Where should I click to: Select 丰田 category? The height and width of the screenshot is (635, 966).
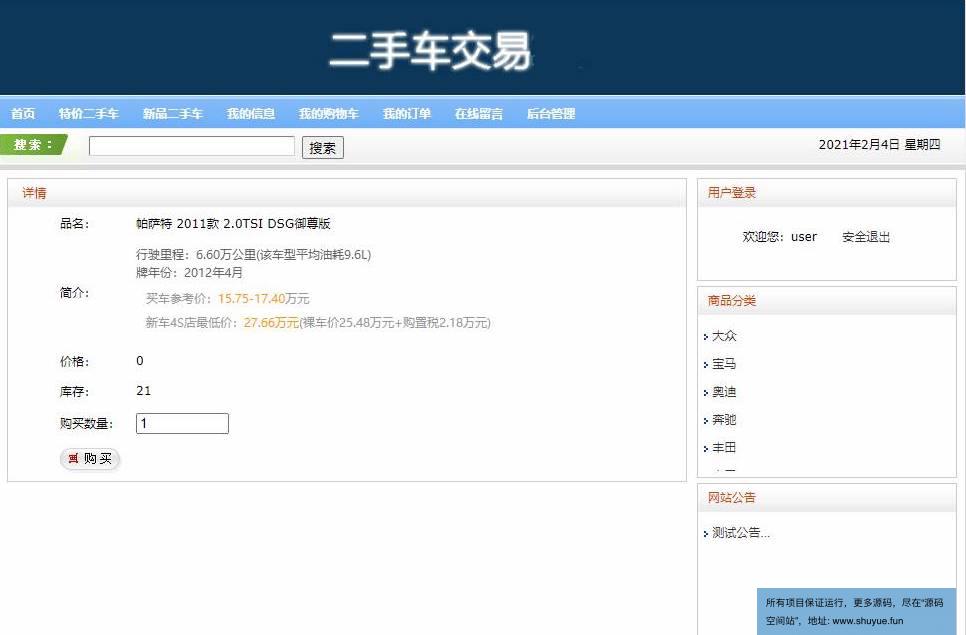724,447
